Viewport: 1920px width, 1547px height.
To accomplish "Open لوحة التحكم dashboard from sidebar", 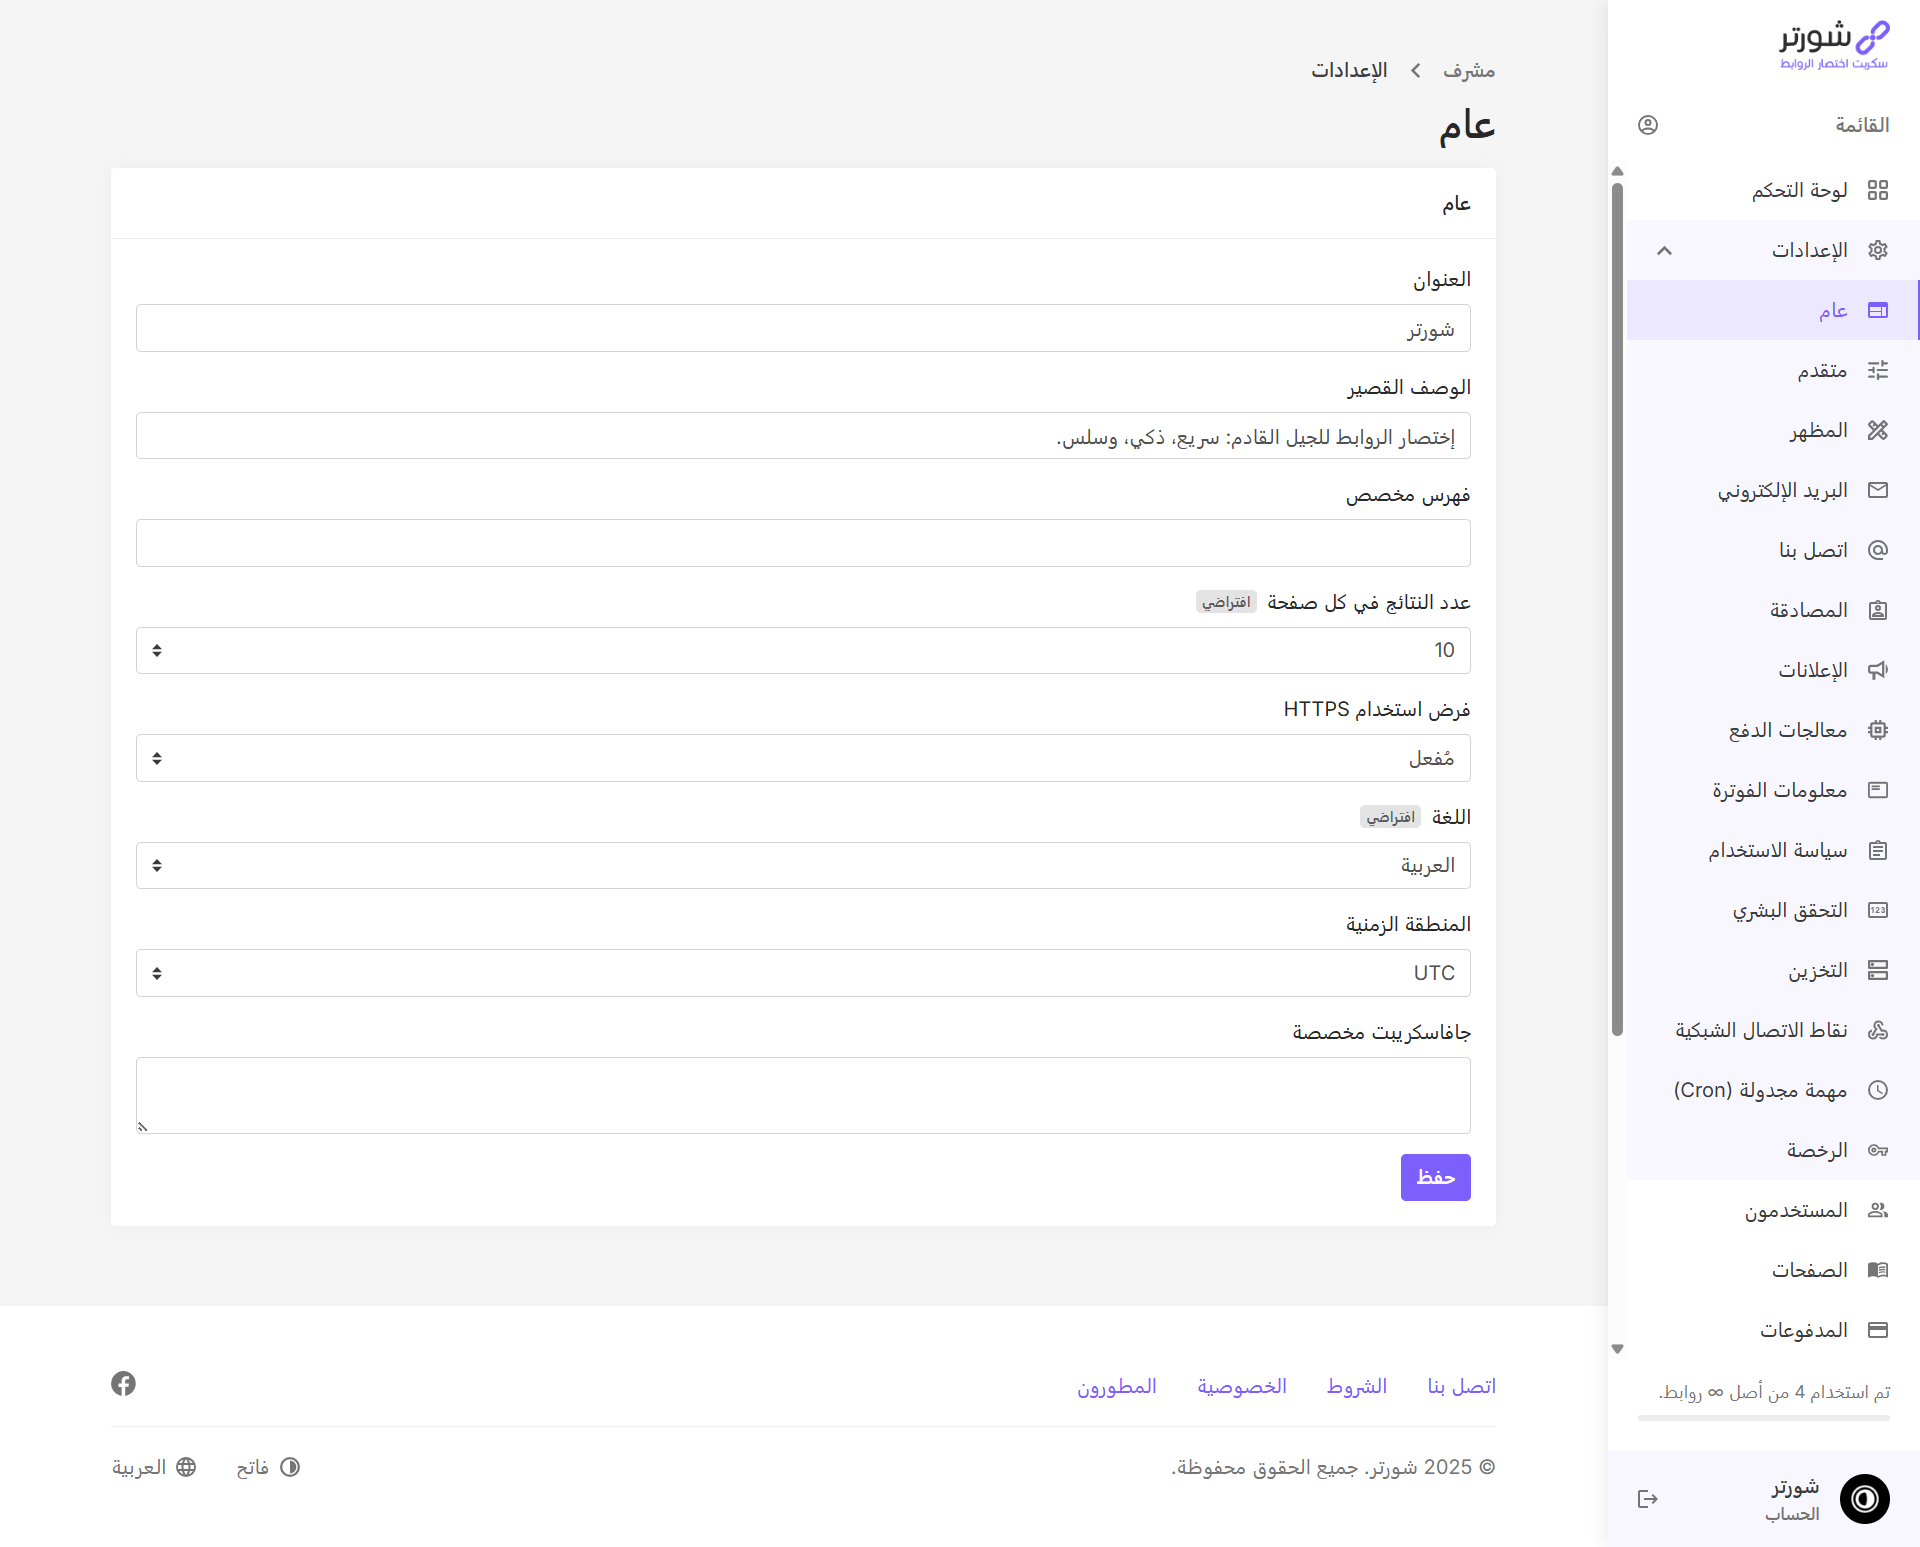I will [x=1798, y=190].
